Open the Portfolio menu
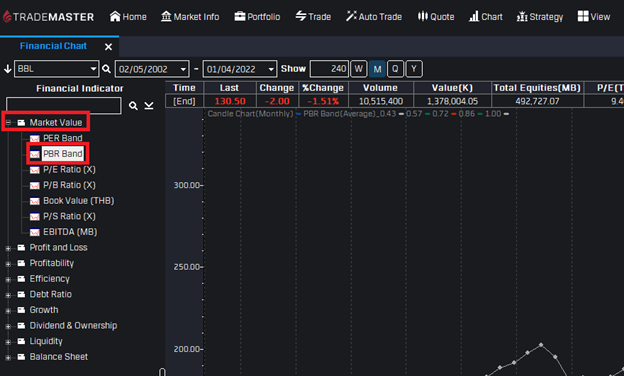 [x=257, y=17]
